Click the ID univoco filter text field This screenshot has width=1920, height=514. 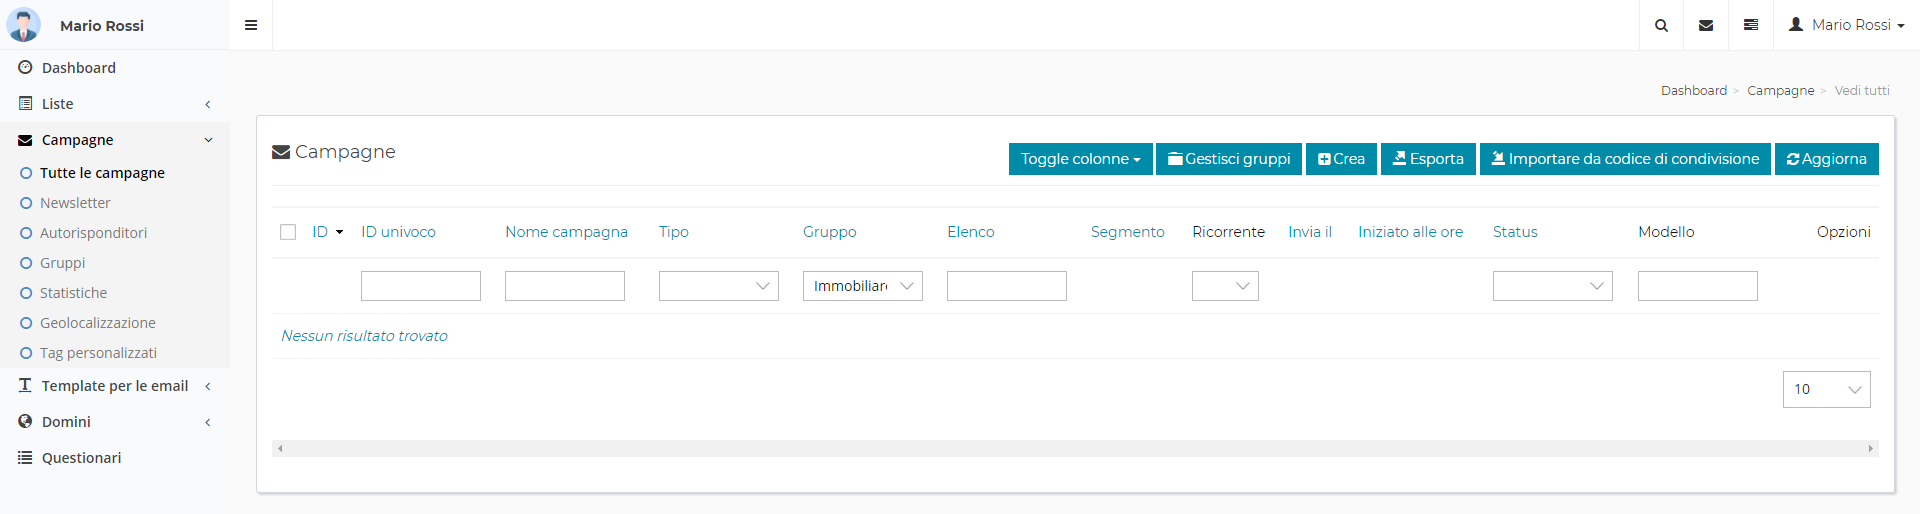tap(420, 286)
